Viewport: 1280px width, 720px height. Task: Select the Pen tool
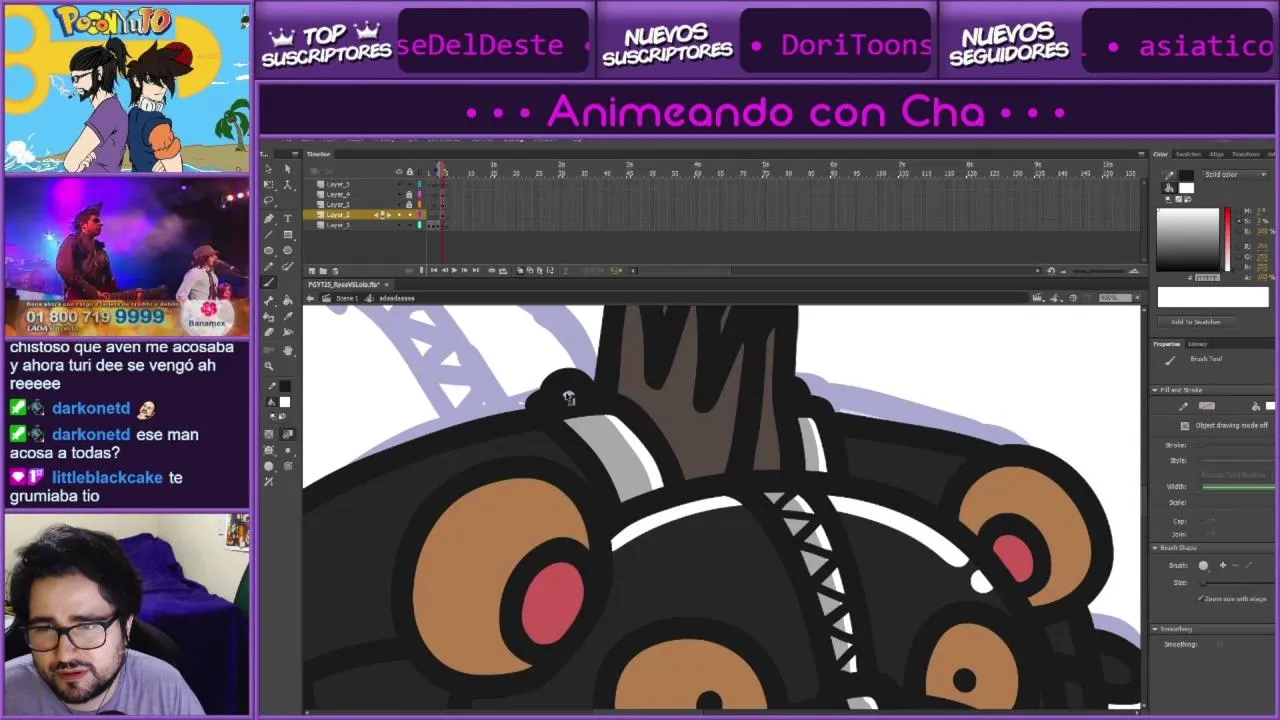pos(268,218)
